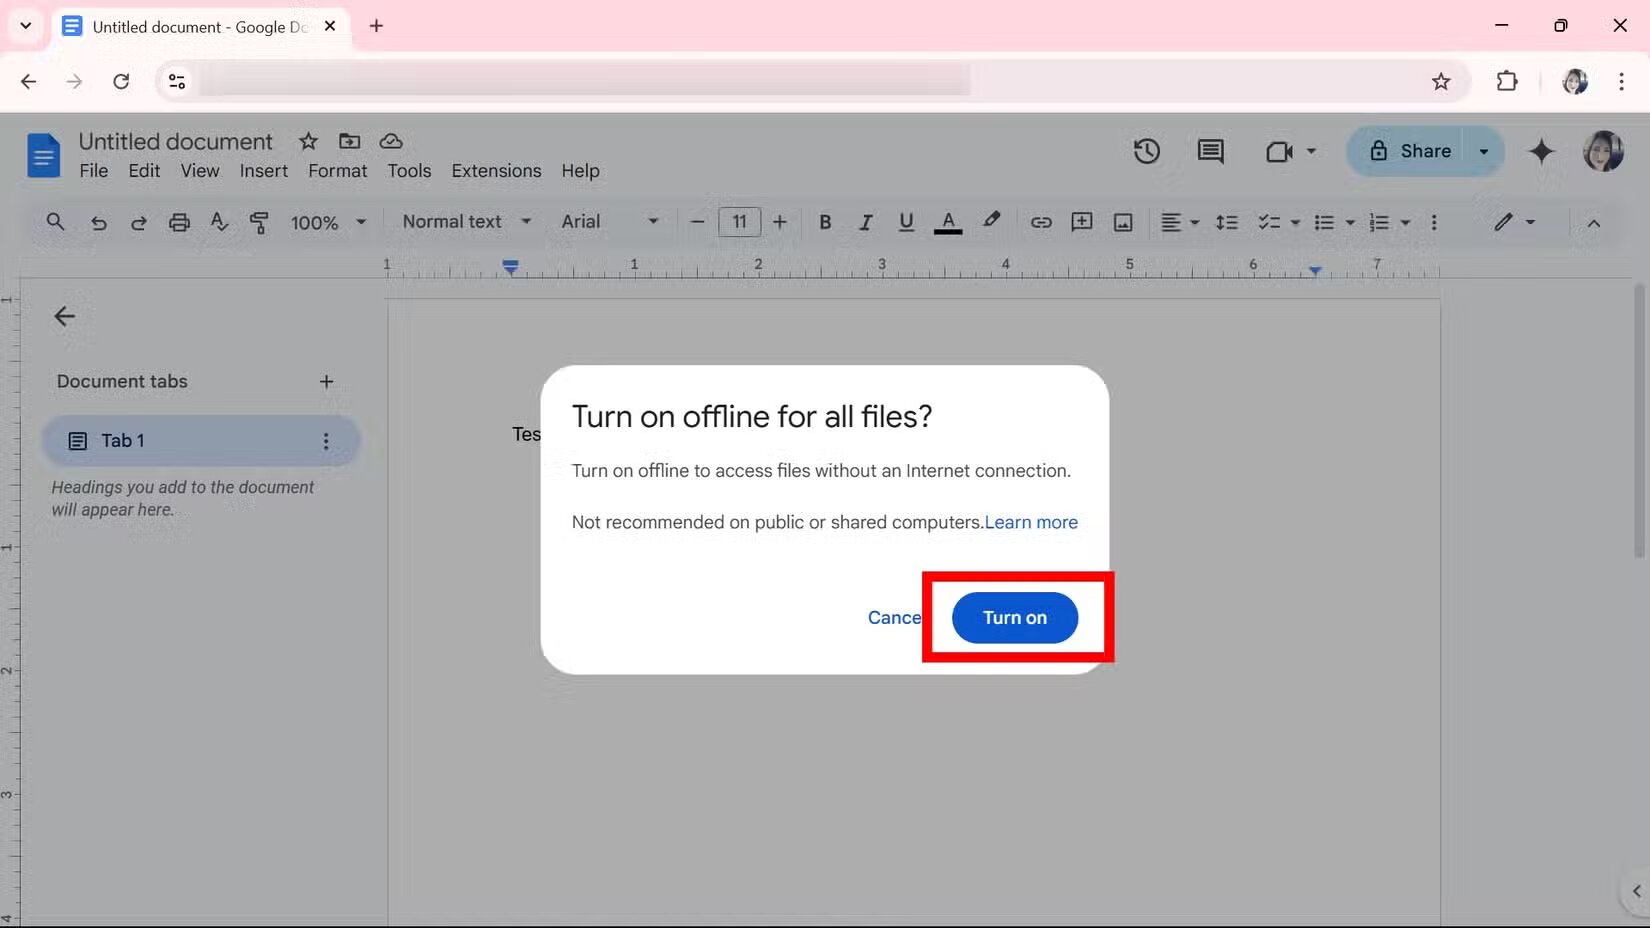Open version history
This screenshot has height=928, width=1650.
click(1146, 151)
